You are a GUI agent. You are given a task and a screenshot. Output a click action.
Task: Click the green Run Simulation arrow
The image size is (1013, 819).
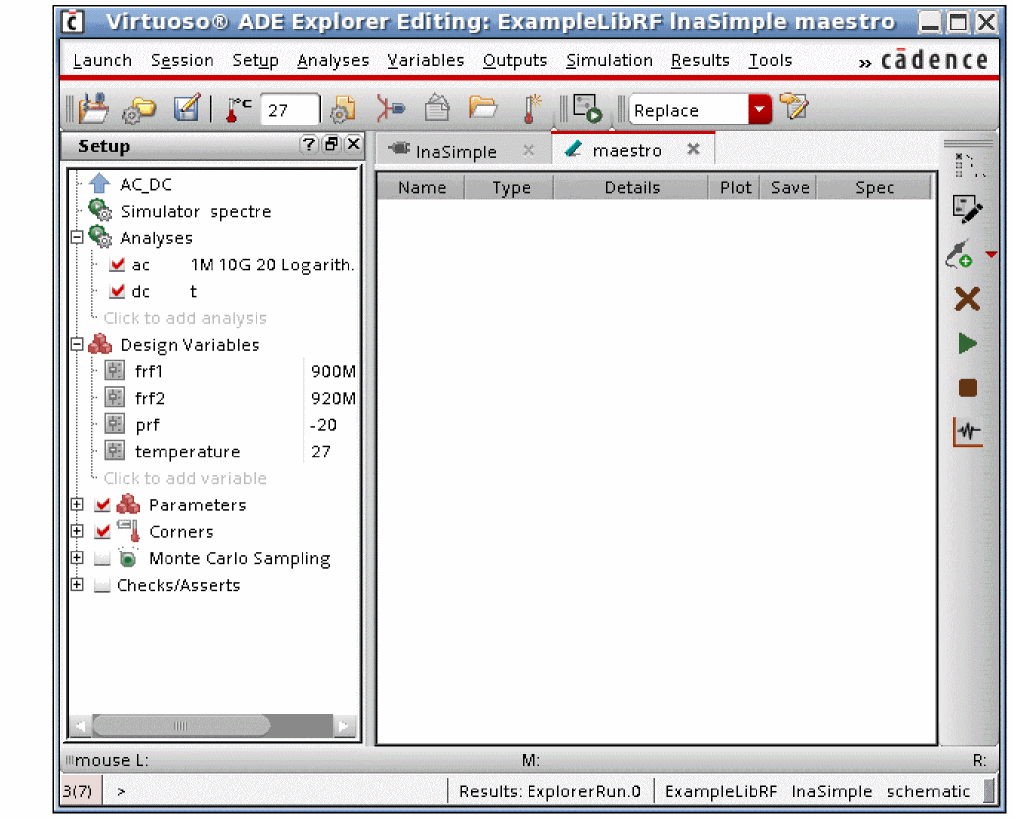click(967, 344)
